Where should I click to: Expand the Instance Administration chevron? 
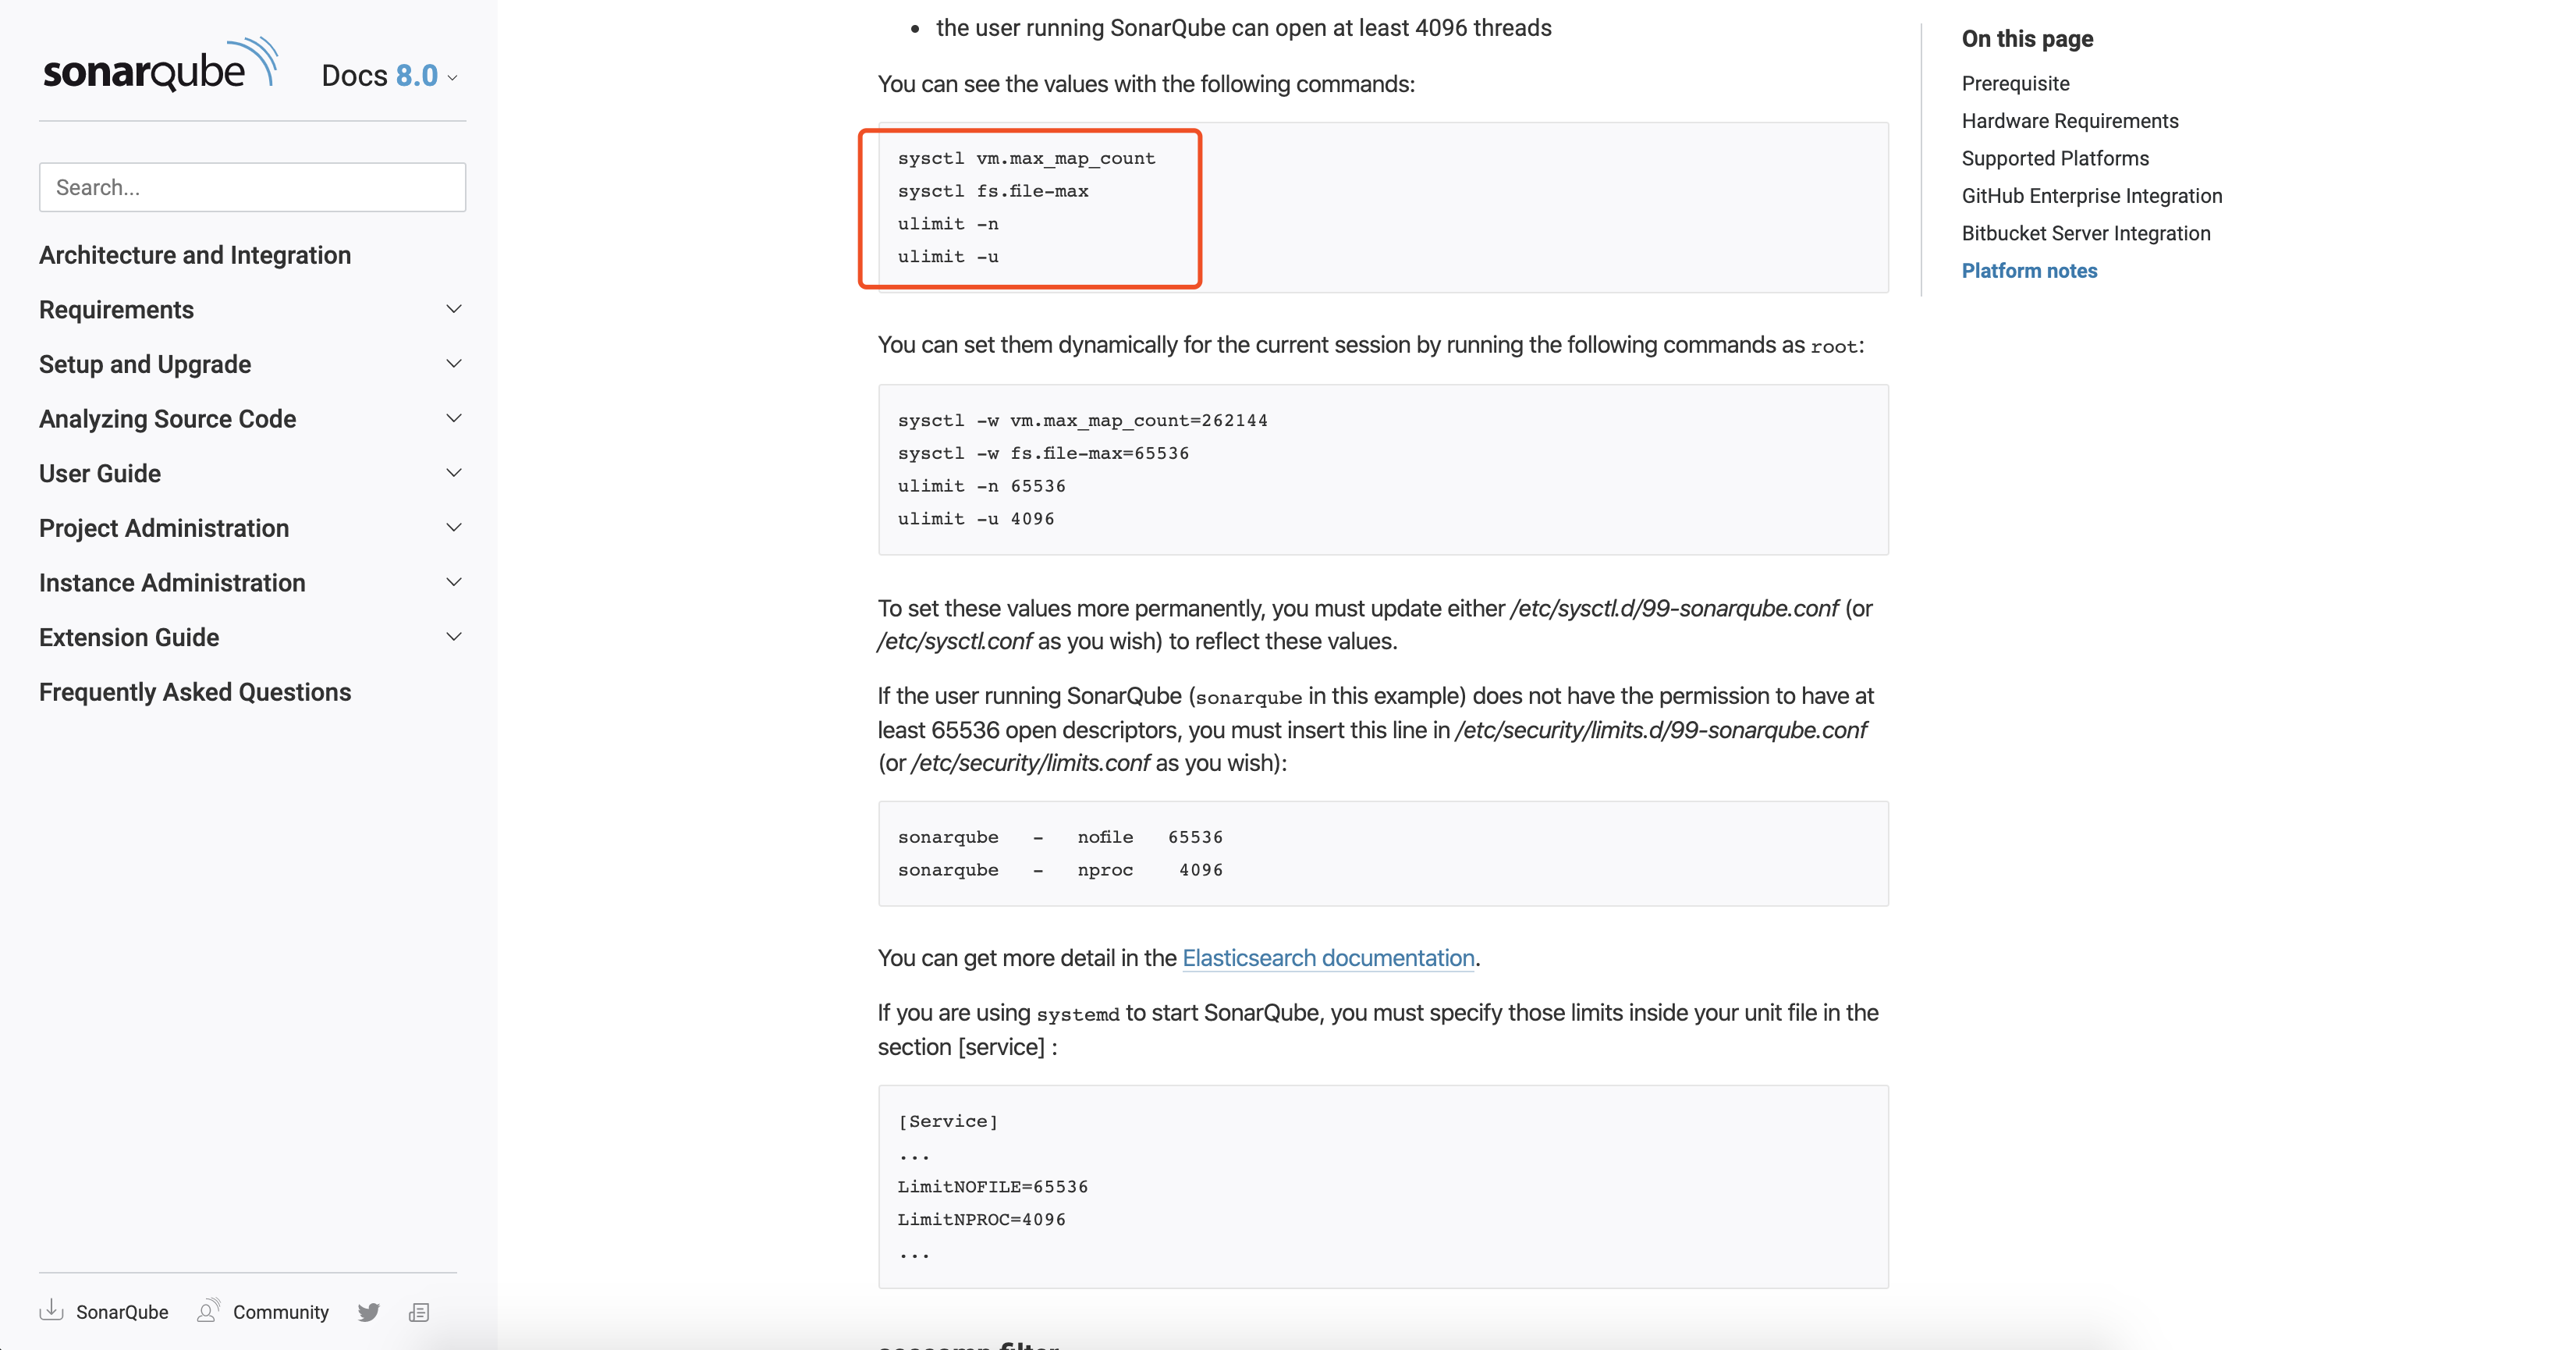[x=454, y=582]
